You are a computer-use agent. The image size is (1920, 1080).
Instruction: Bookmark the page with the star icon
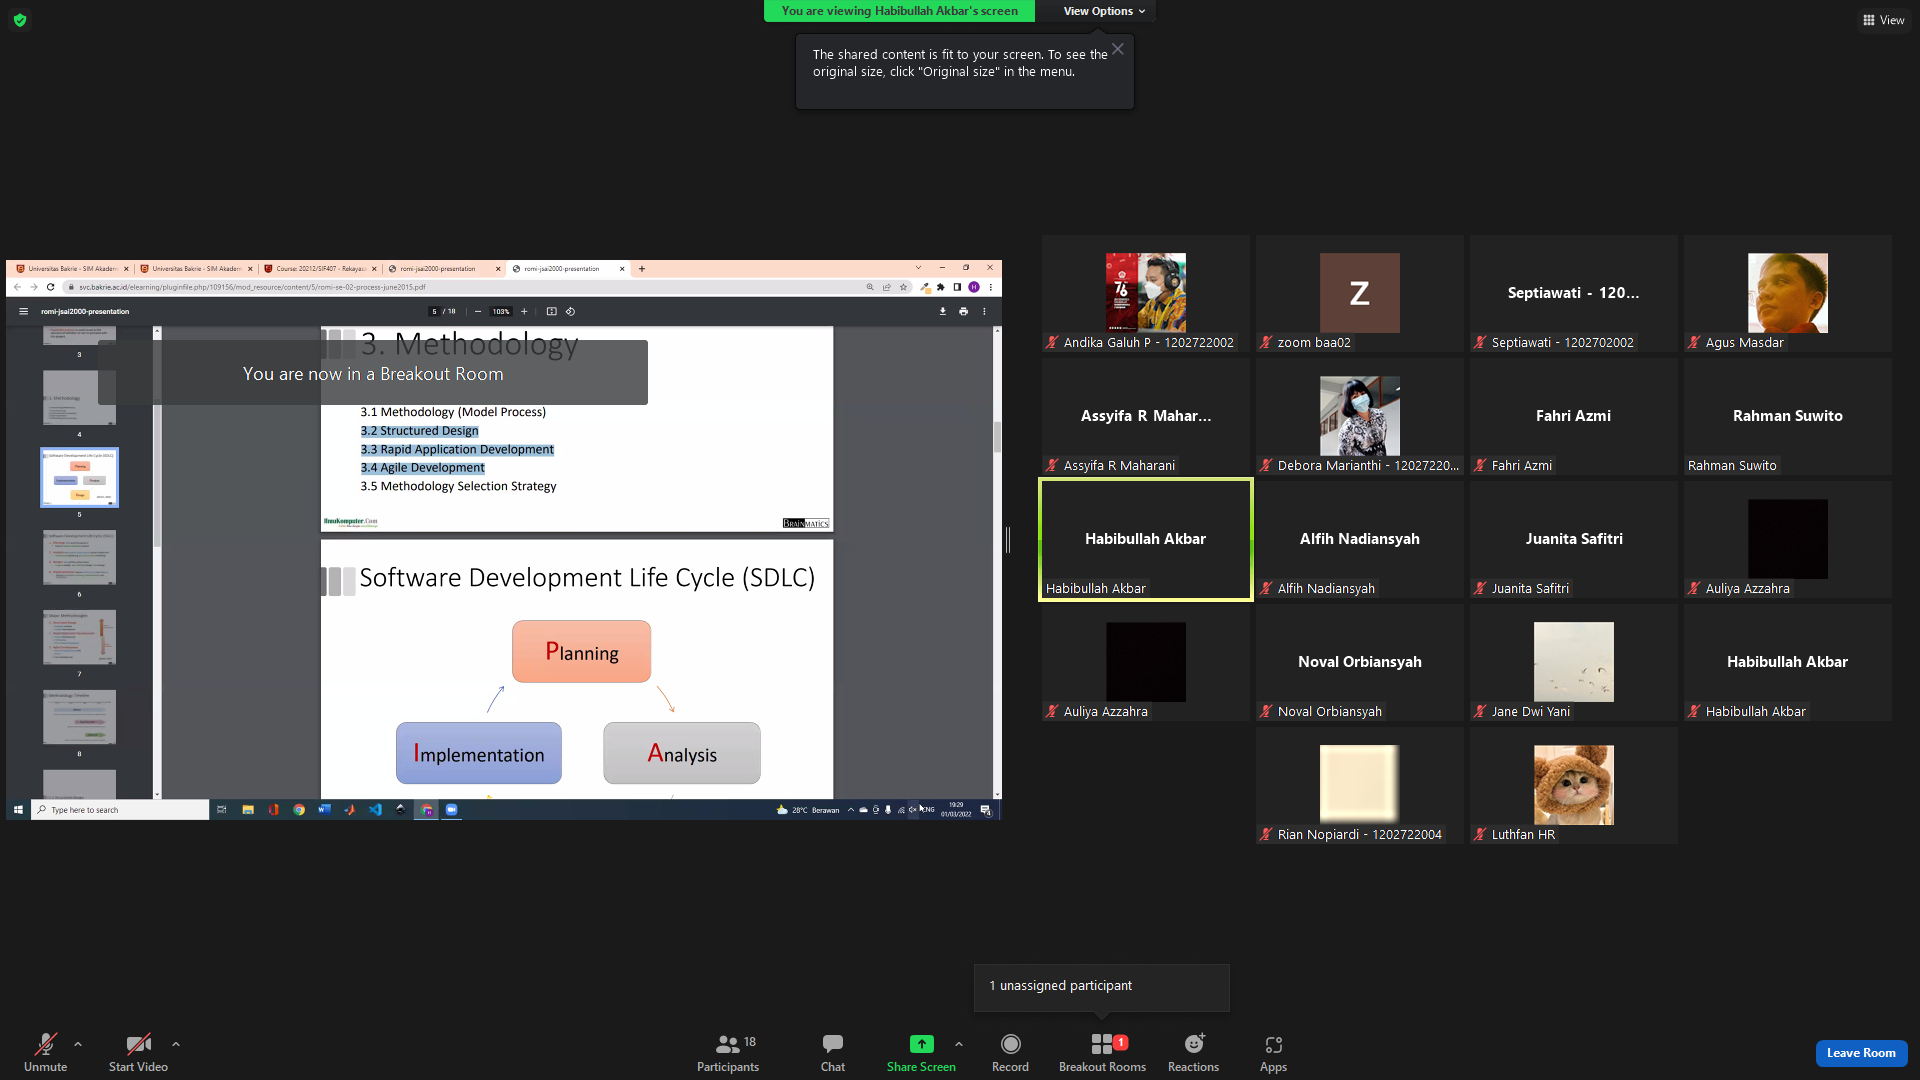click(903, 287)
